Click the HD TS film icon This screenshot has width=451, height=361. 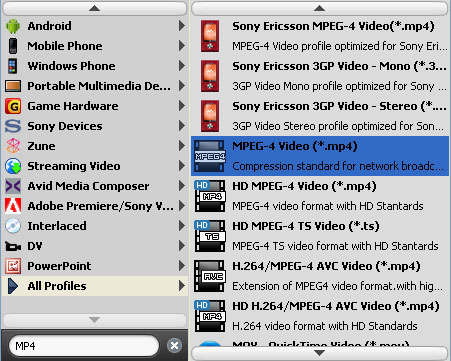[x=210, y=236]
